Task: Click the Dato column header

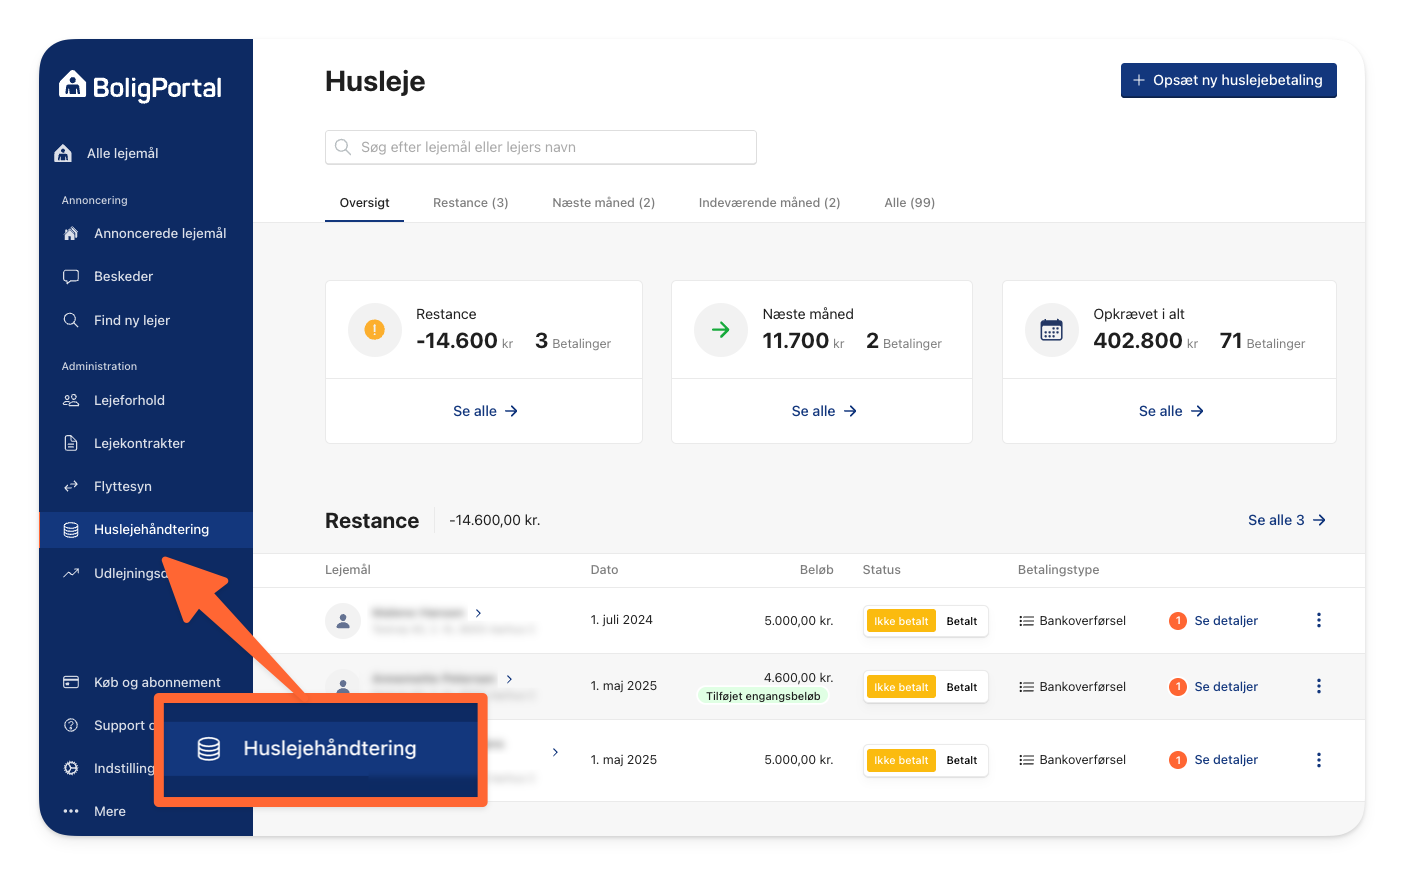Action: (x=604, y=570)
